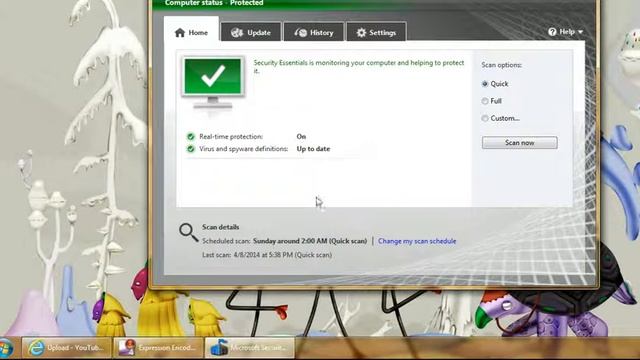This screenshot has height=360, width=640.
Task: Click the house icon on Home tab
Action: pyautogui.click(x=180, y=32)
